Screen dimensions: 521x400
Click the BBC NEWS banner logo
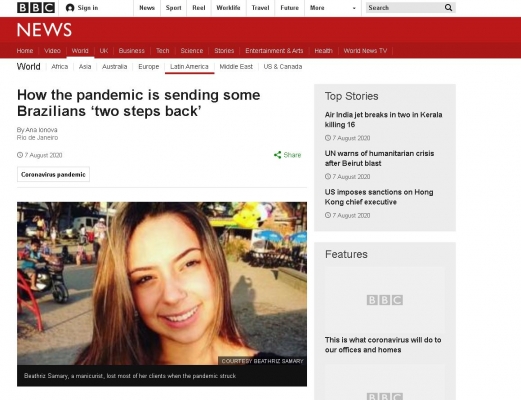(x=44, y=30)
